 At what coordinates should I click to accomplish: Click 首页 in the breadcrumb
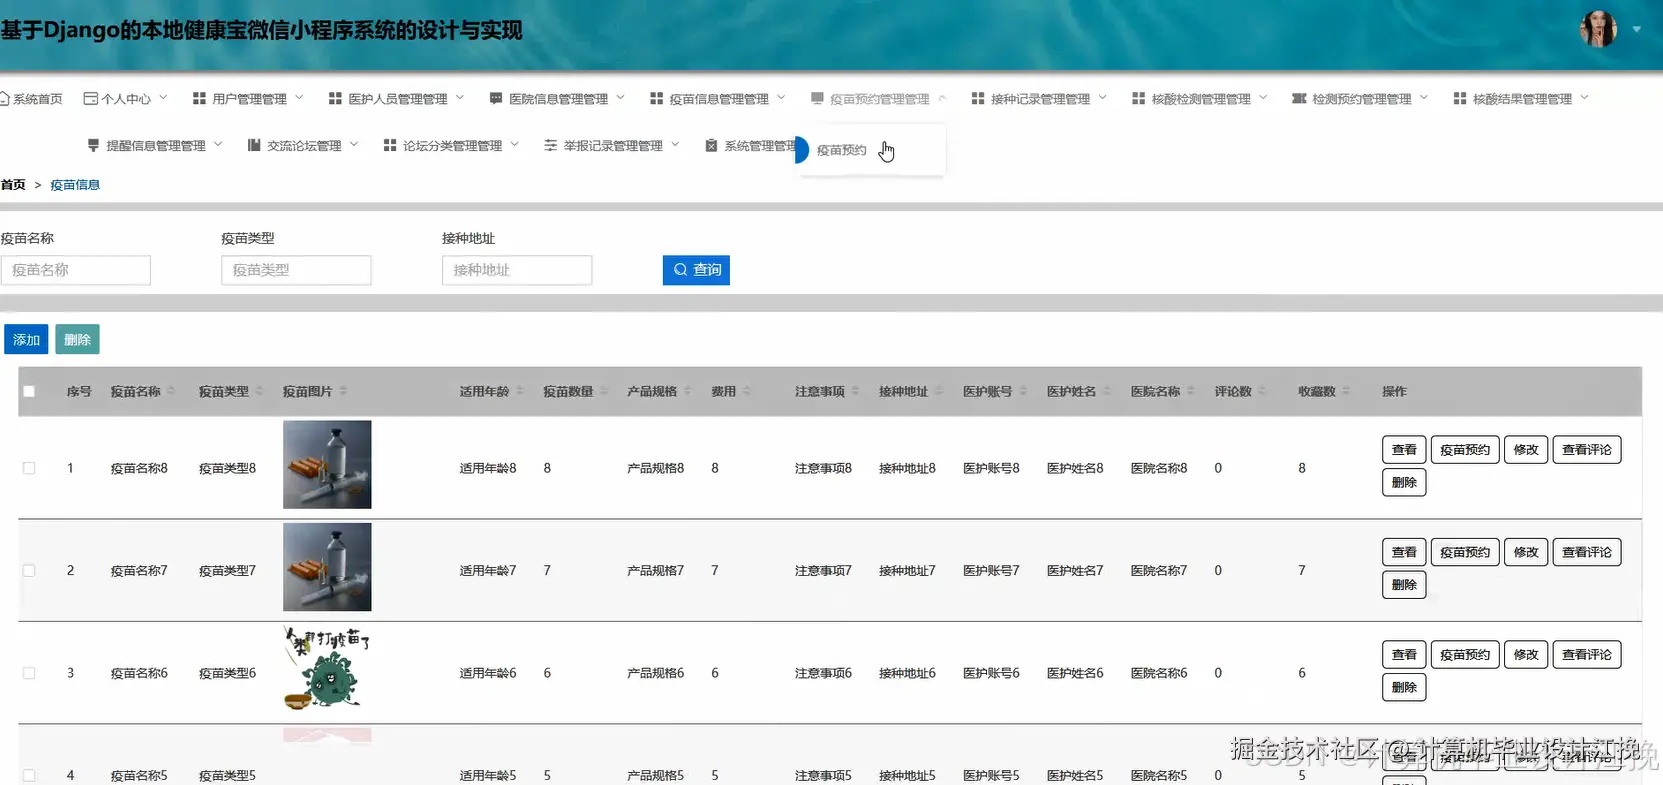[13, 185]
